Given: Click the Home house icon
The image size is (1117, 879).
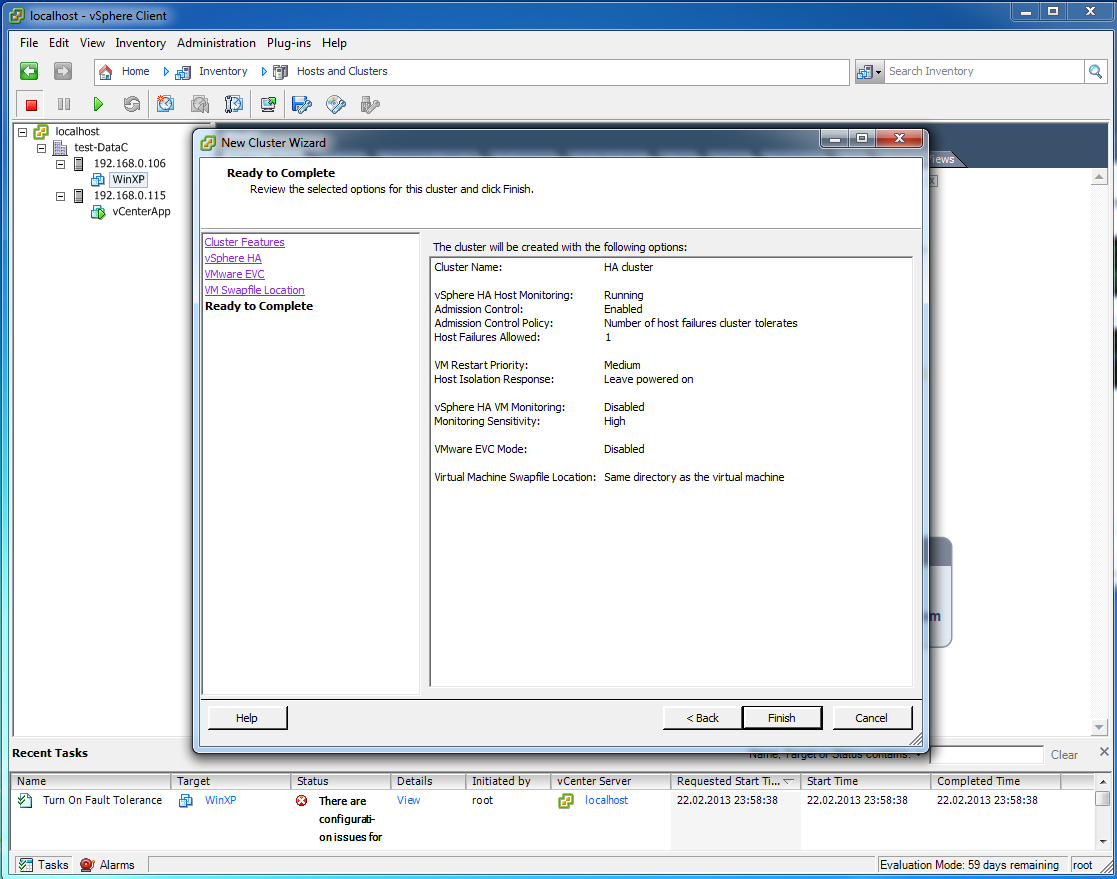Looking at the screenshot, I should [105, 72].
